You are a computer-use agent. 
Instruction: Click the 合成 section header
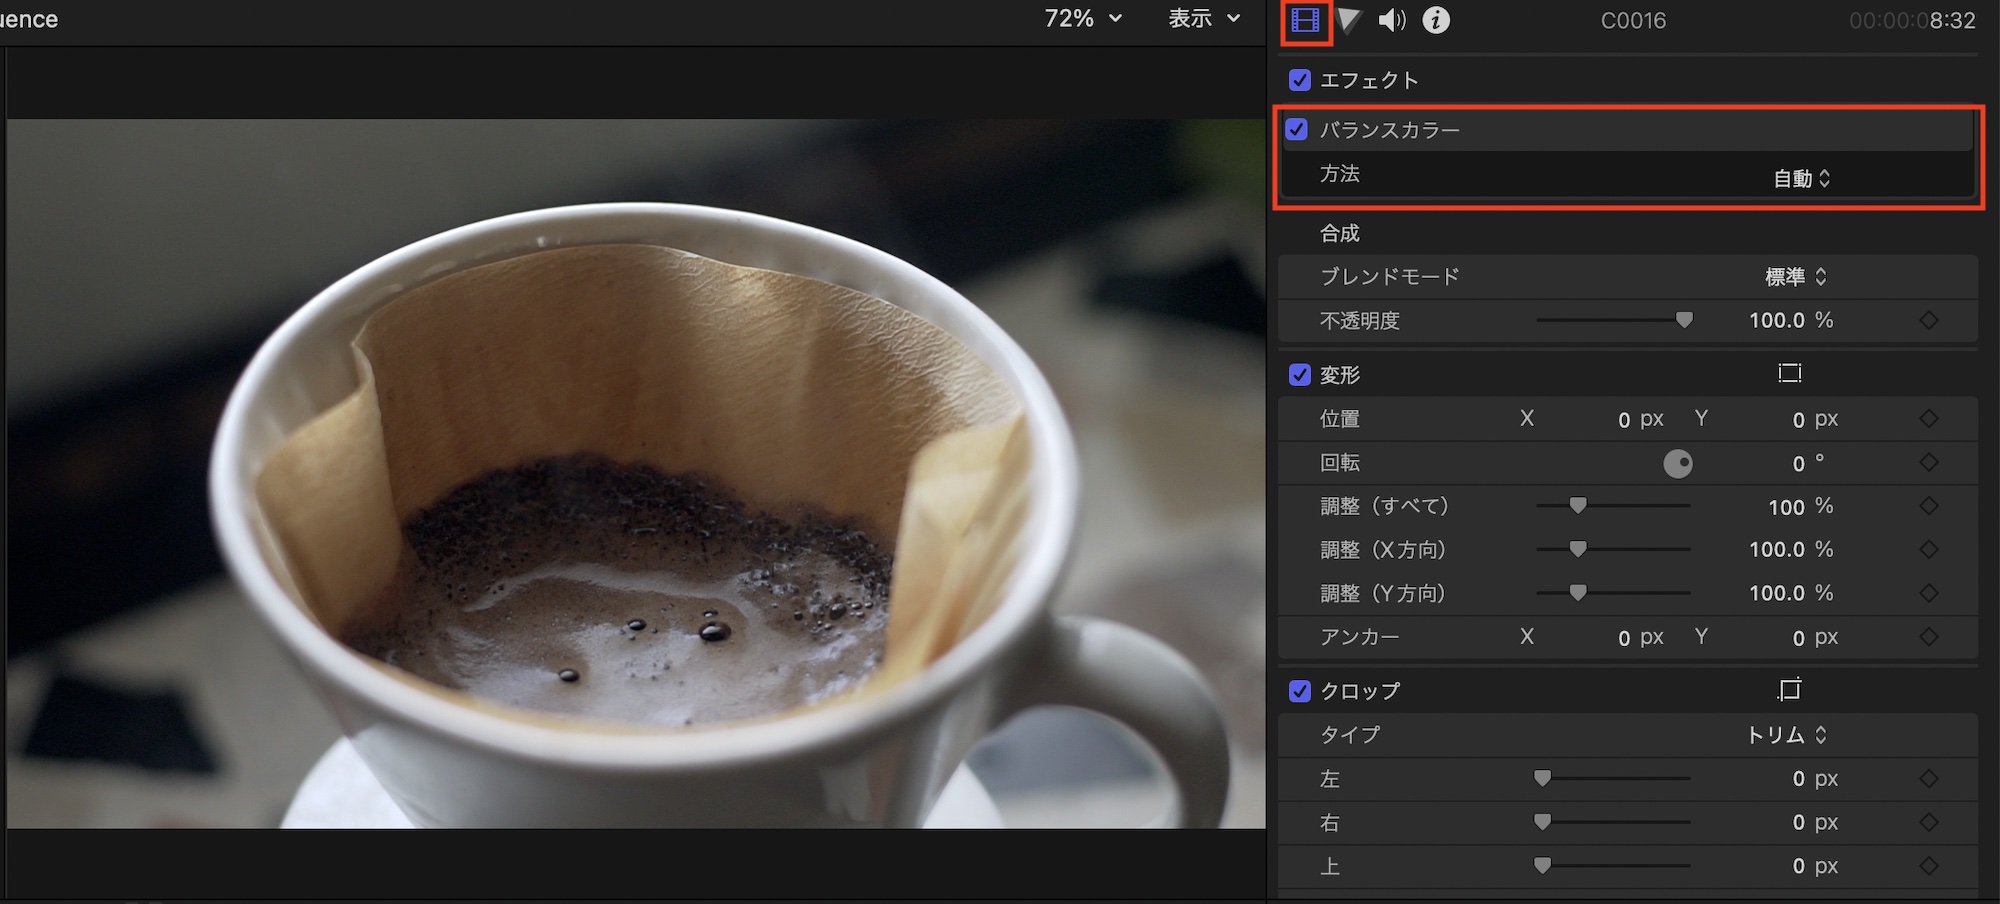(1340, 233)
